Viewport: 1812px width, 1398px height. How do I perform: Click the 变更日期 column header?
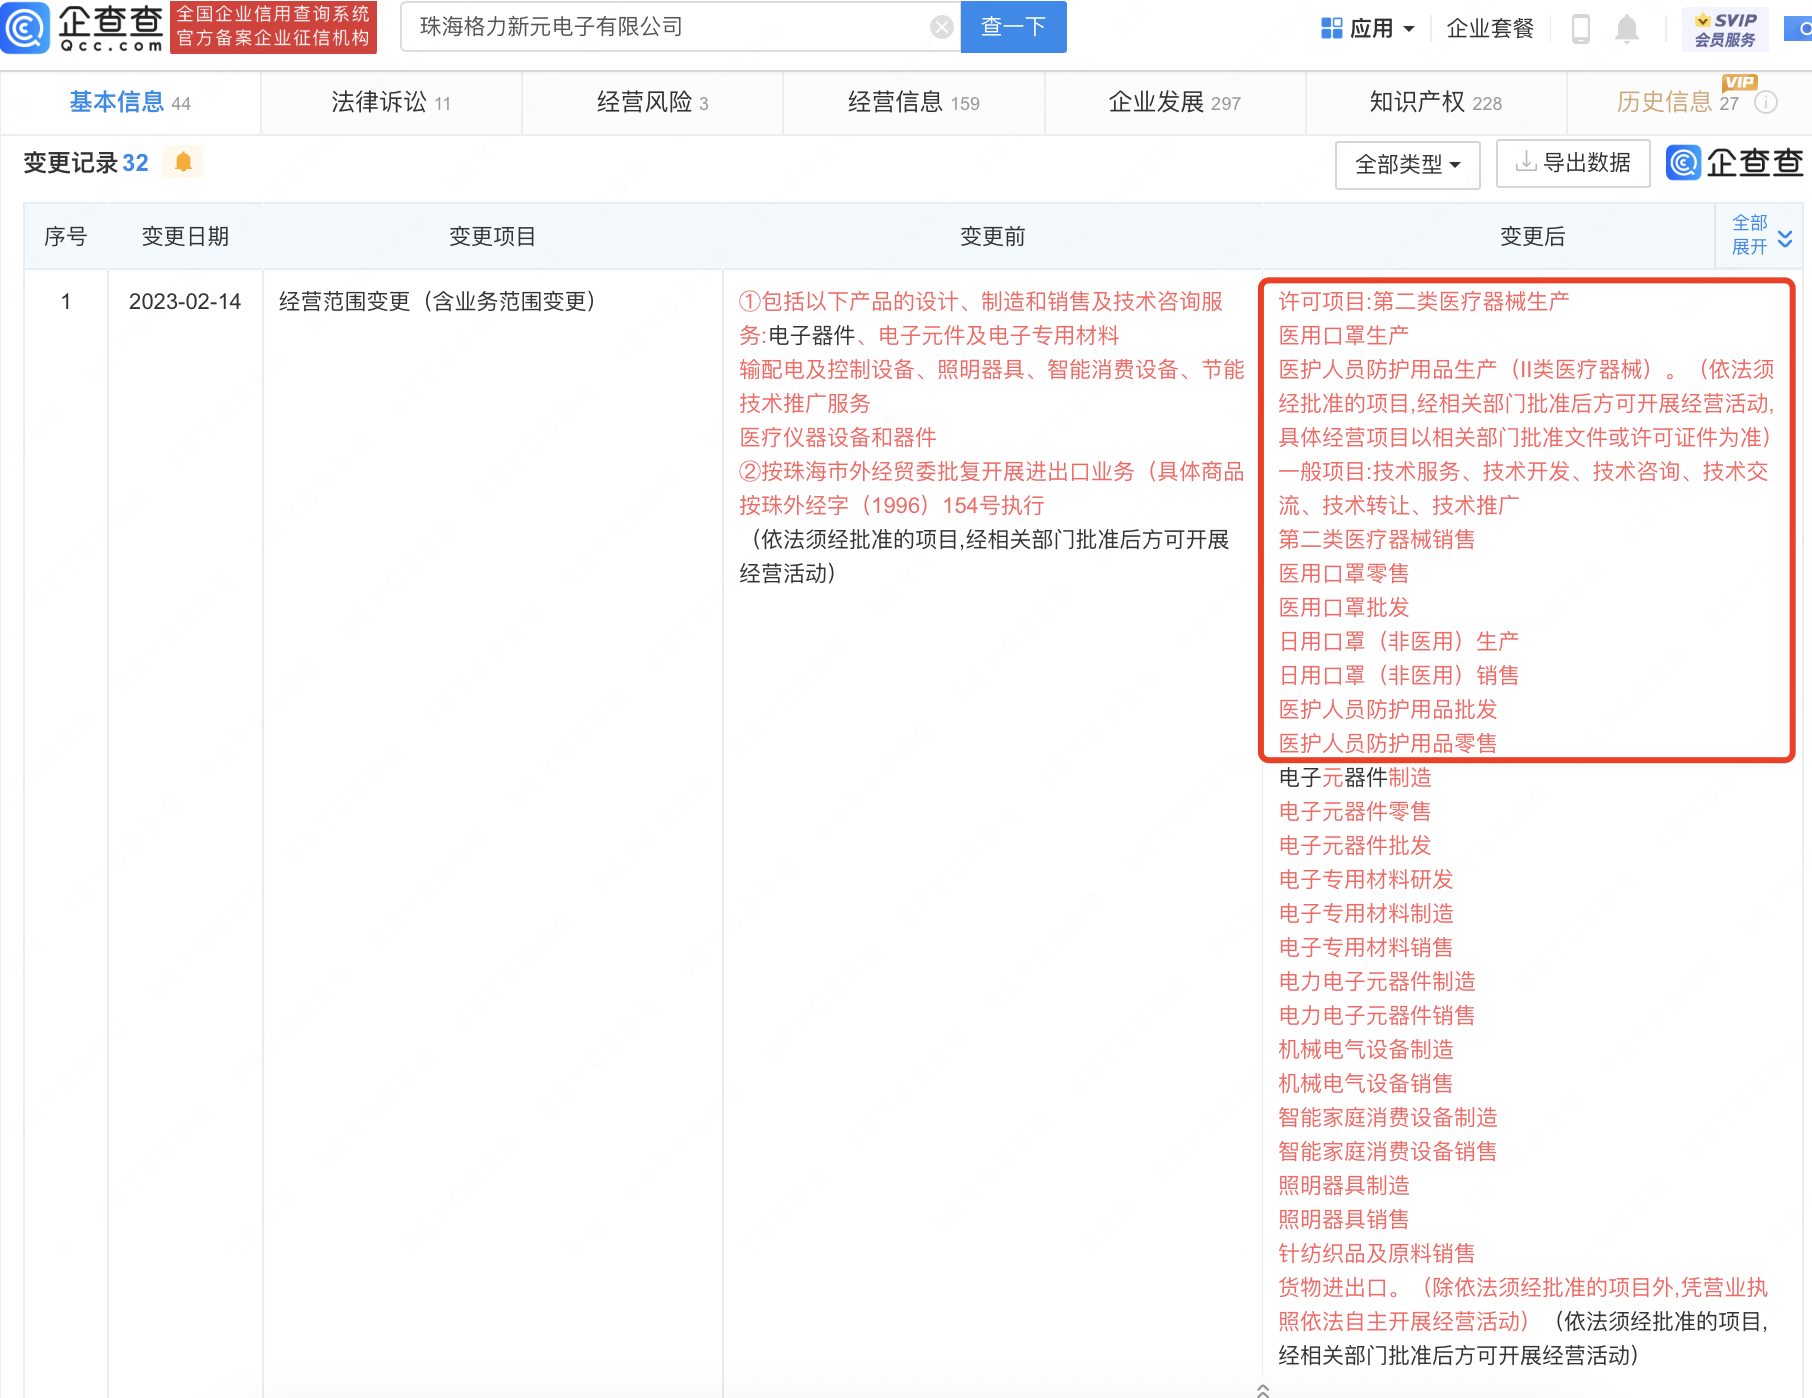click(185, 236)
